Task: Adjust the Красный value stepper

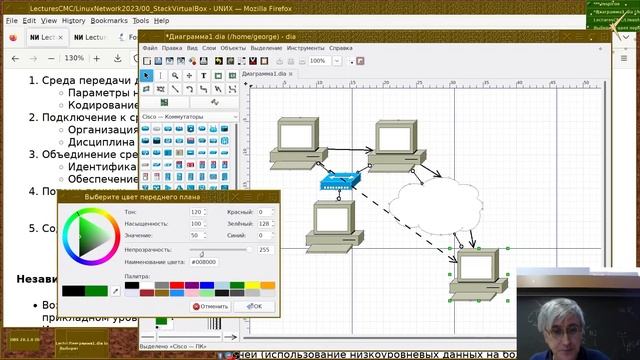Action: [273, 212]
